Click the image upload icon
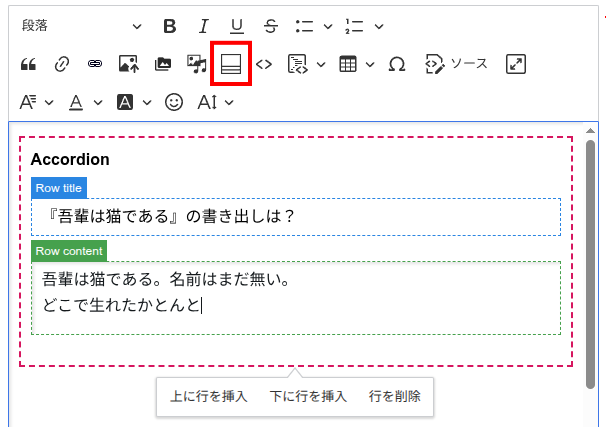 coord(129,64)
